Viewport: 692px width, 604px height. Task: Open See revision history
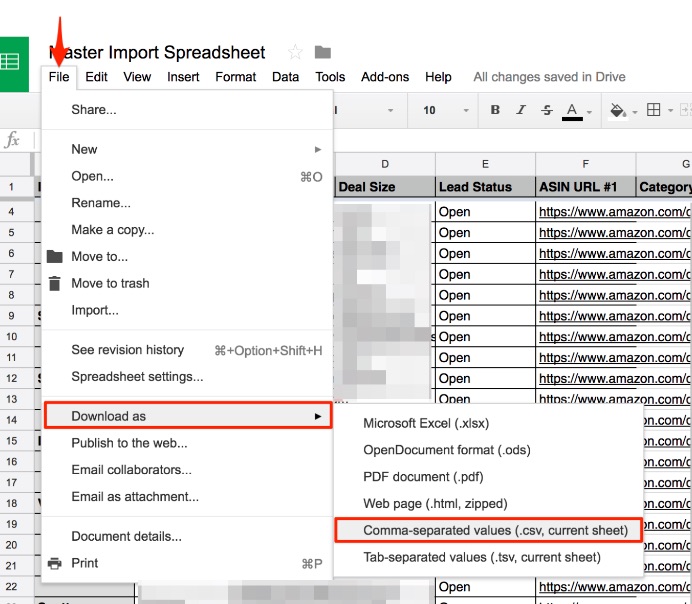pyautogui.click(x=188, y=350)
